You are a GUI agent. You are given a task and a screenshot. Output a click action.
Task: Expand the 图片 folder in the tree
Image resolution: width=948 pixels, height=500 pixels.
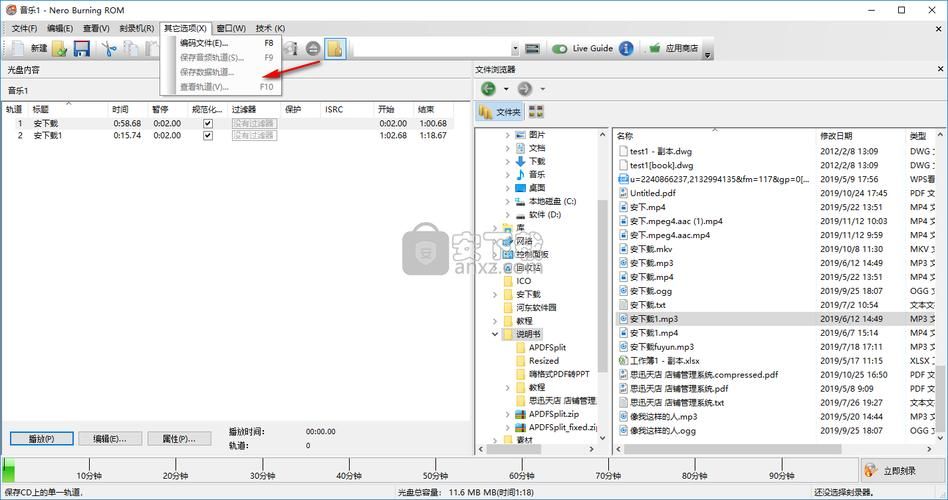(508, 134)
